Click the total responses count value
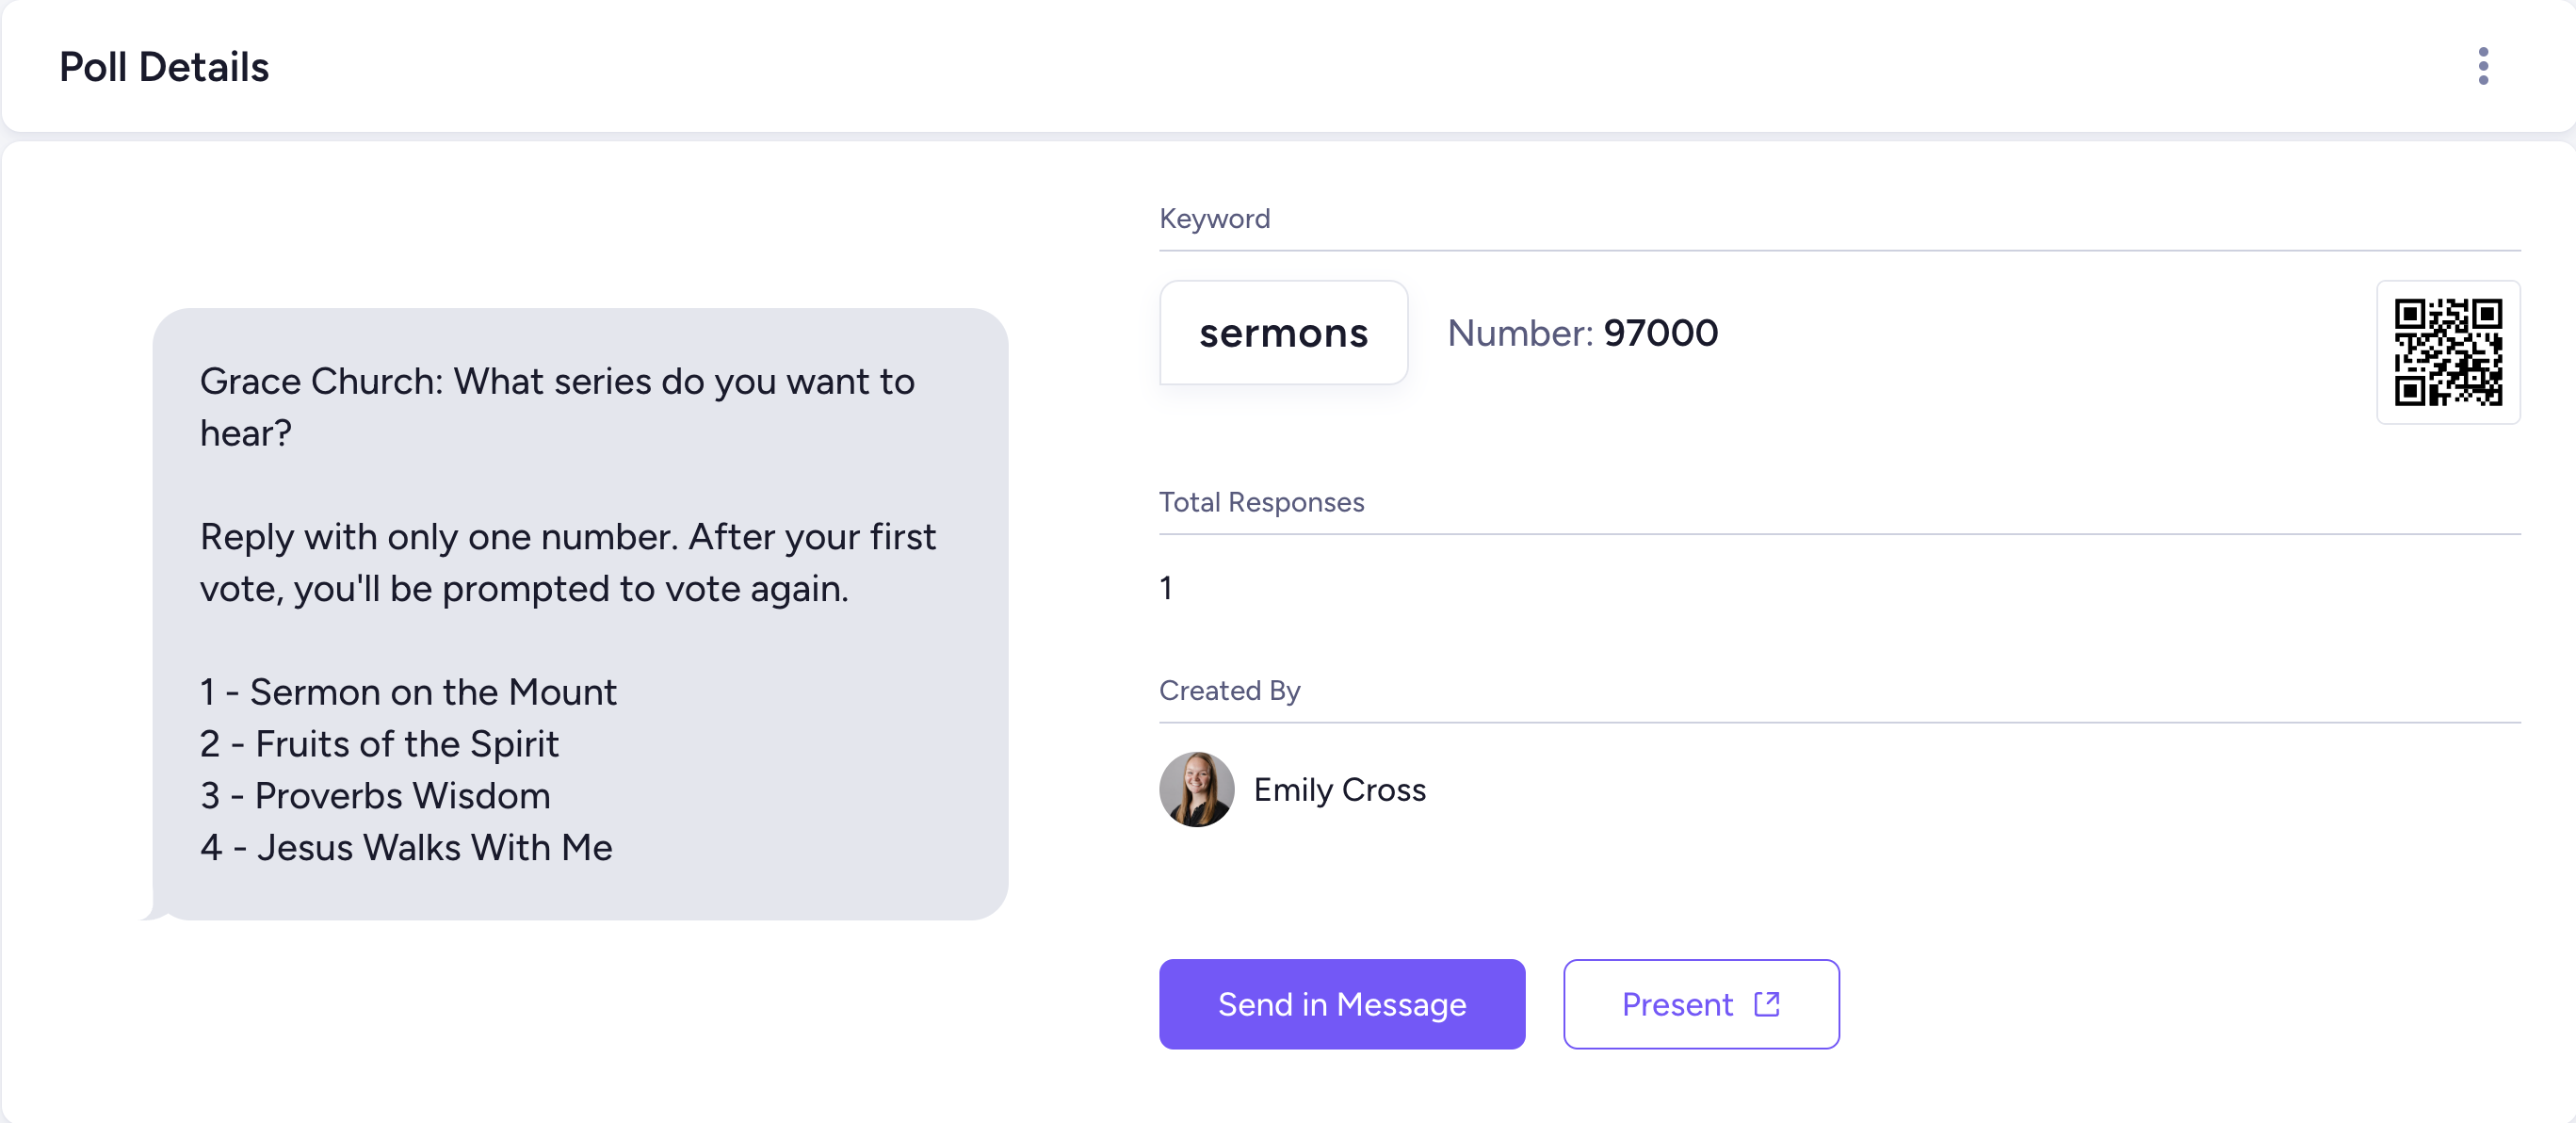2576x1123 pixels. point(1166,588)
